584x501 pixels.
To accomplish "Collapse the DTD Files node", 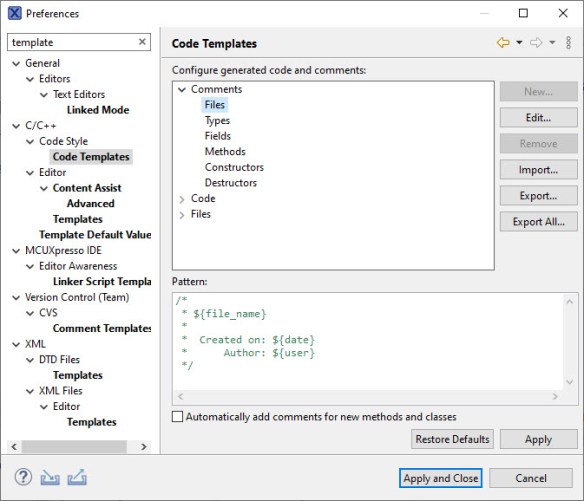I will 30,360.
